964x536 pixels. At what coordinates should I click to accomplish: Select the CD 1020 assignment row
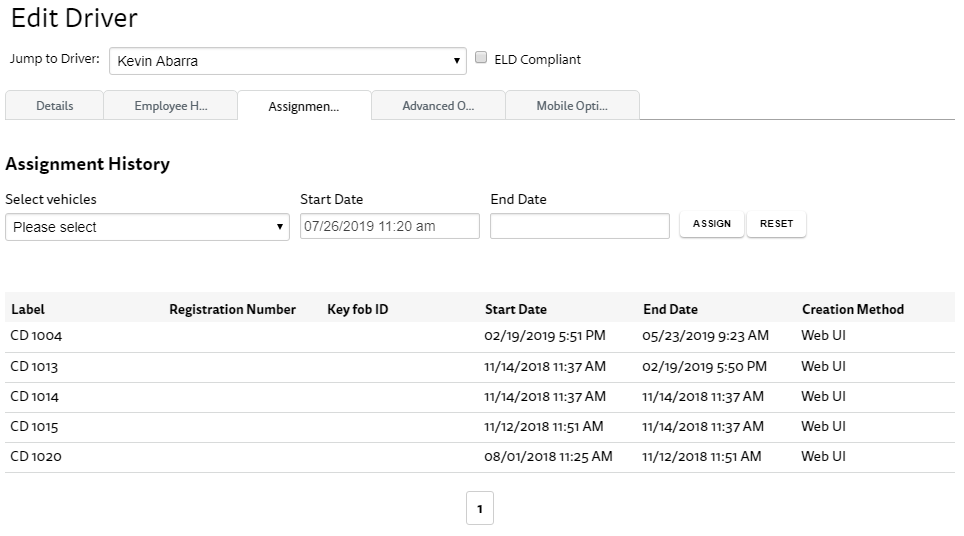480,457
